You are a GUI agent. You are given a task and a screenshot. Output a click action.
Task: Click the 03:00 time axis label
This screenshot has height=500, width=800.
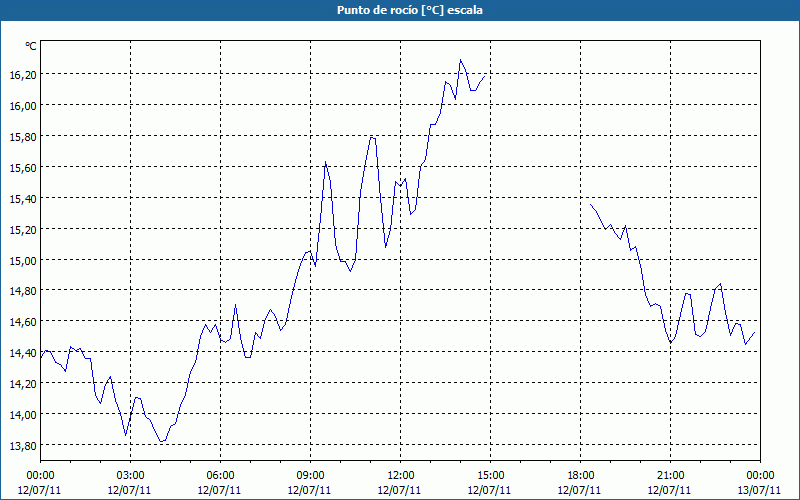(x=131, y=476)
